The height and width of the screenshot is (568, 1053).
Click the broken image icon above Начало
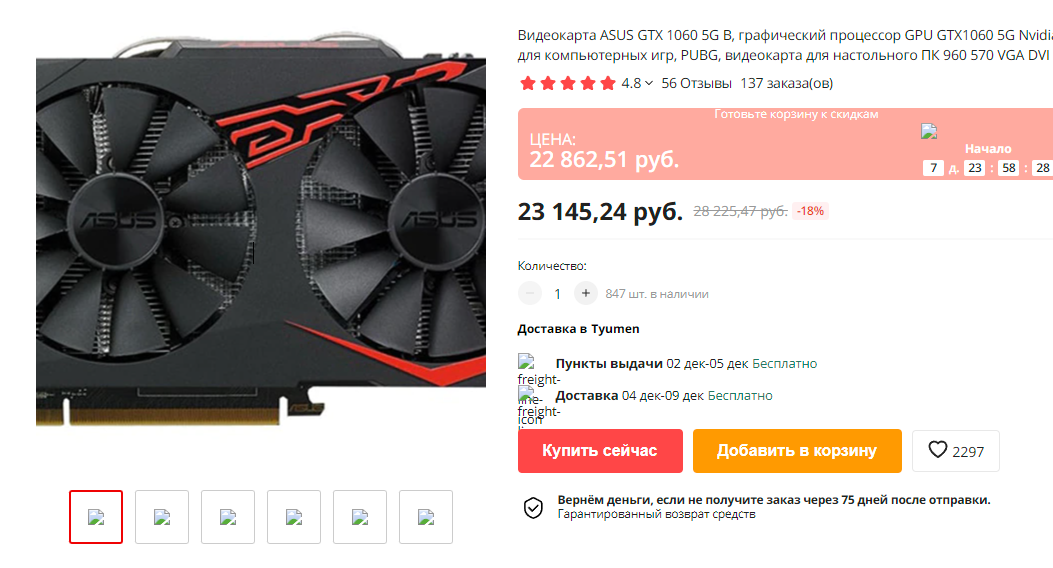[929, 132]
